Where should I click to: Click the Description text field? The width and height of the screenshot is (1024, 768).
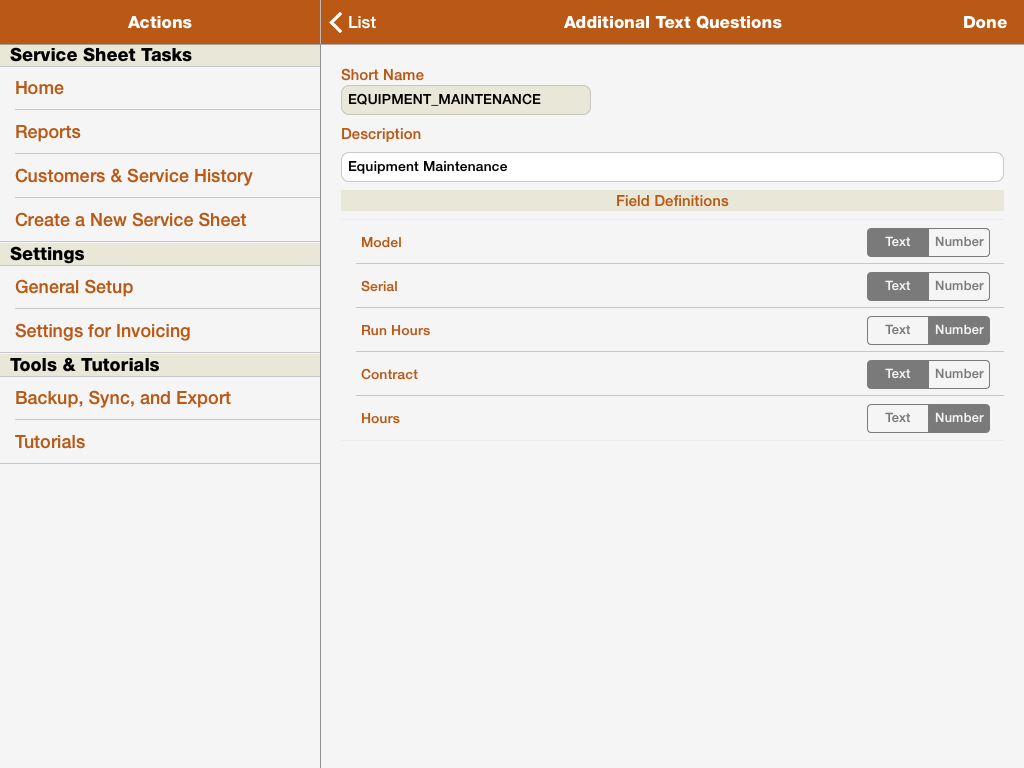pyautogui.click(x=671, y=167)
